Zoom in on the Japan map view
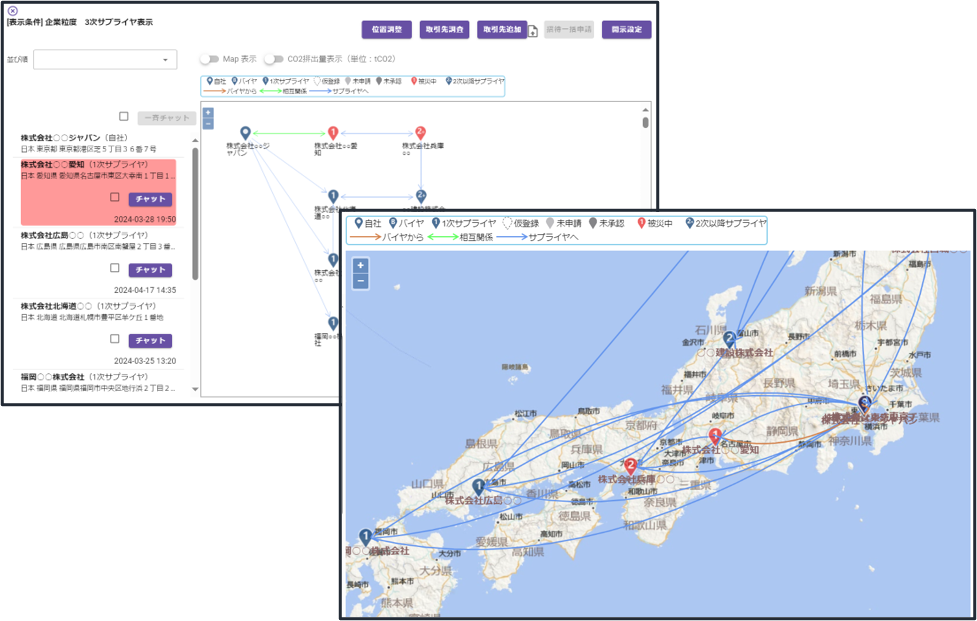 pyautogui.click(x=360, y=266)
